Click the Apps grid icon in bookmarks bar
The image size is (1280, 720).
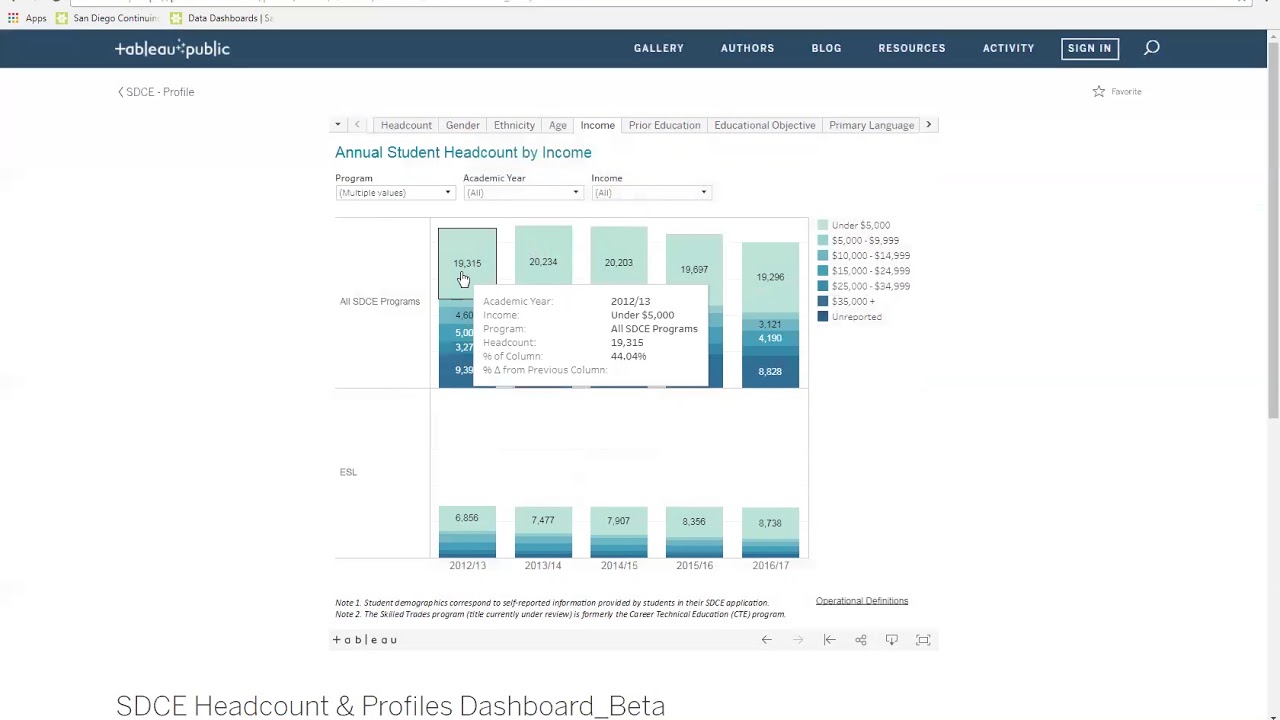(13, 18)
